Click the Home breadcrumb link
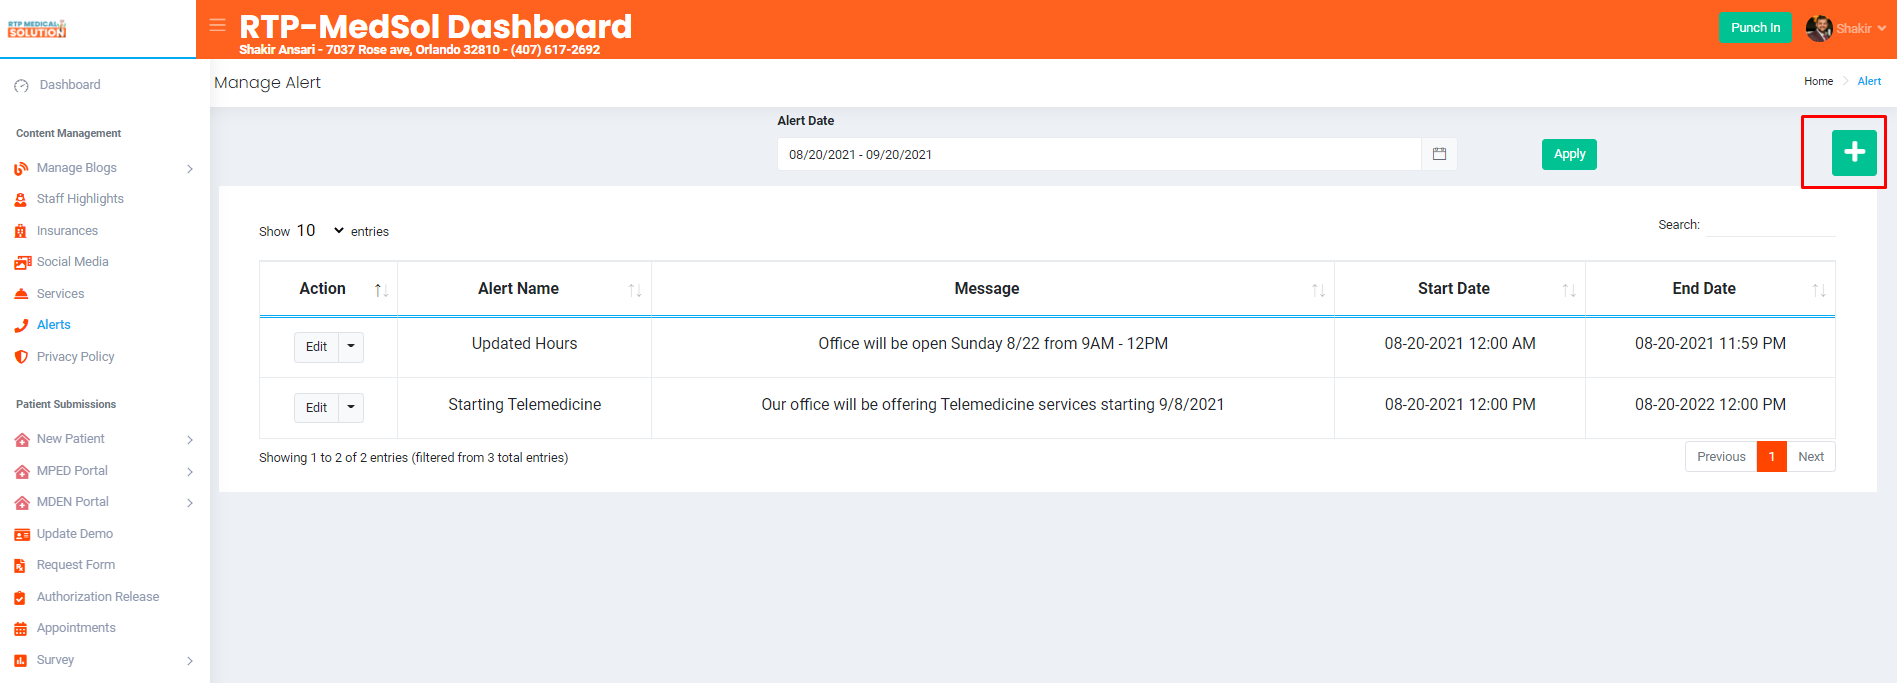 pyautogui.click(x=1818, y=82)
